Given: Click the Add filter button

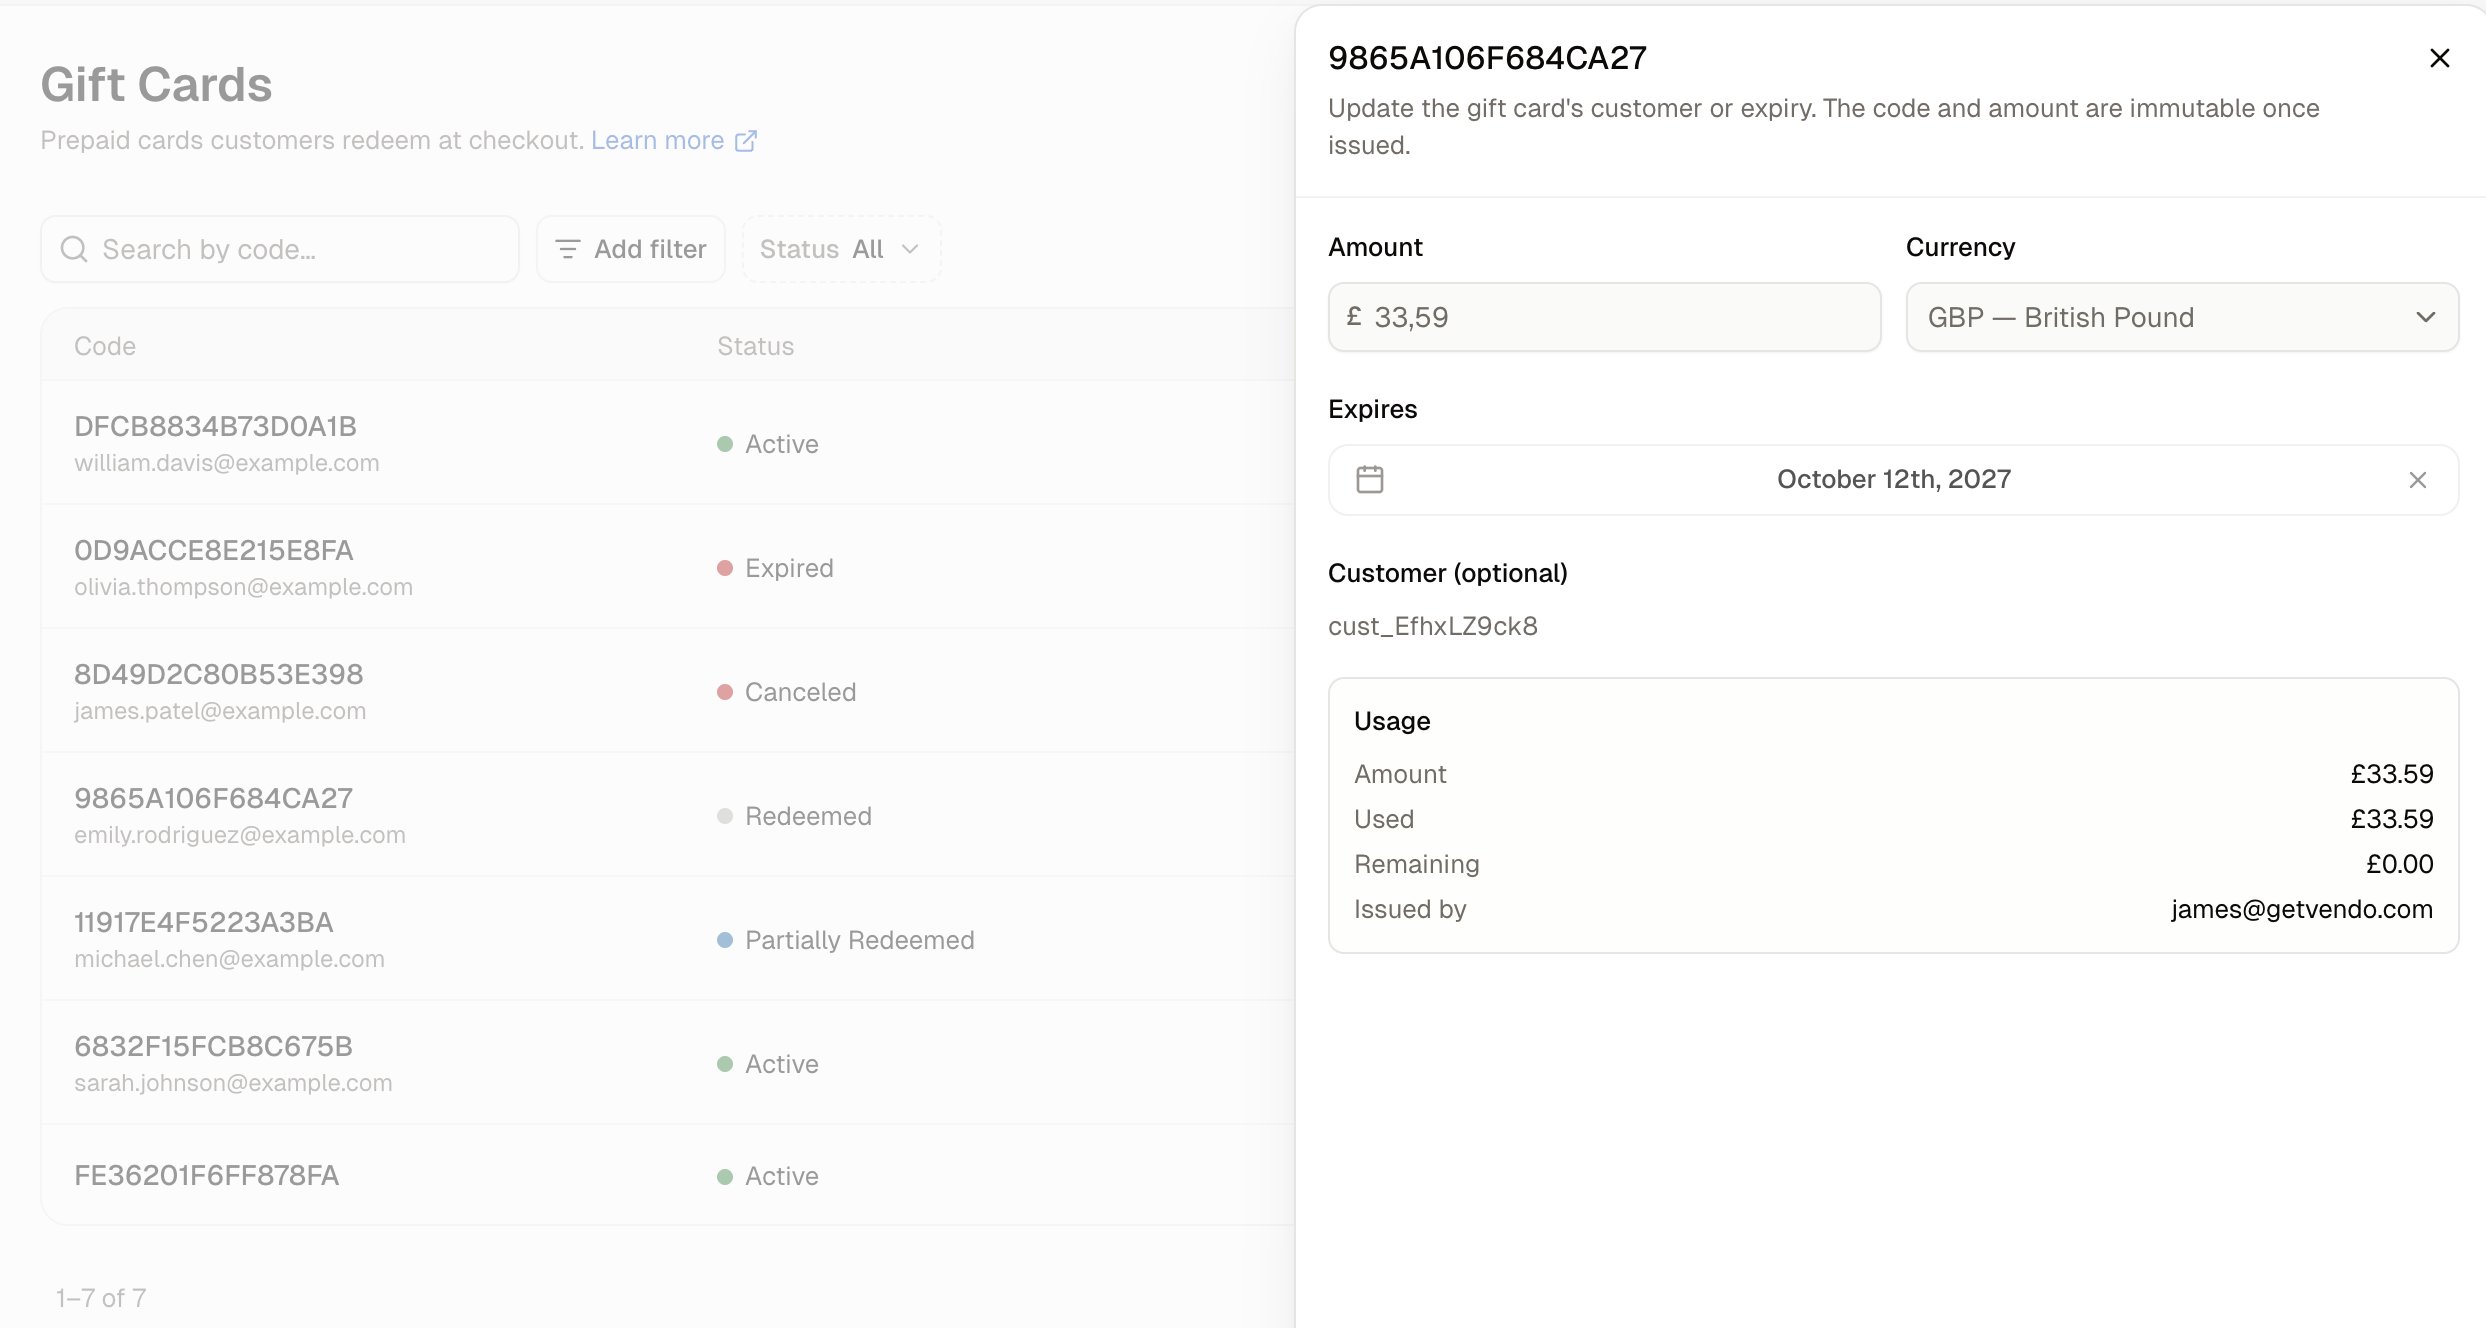Looking at the screenshot, I should 630,249.
